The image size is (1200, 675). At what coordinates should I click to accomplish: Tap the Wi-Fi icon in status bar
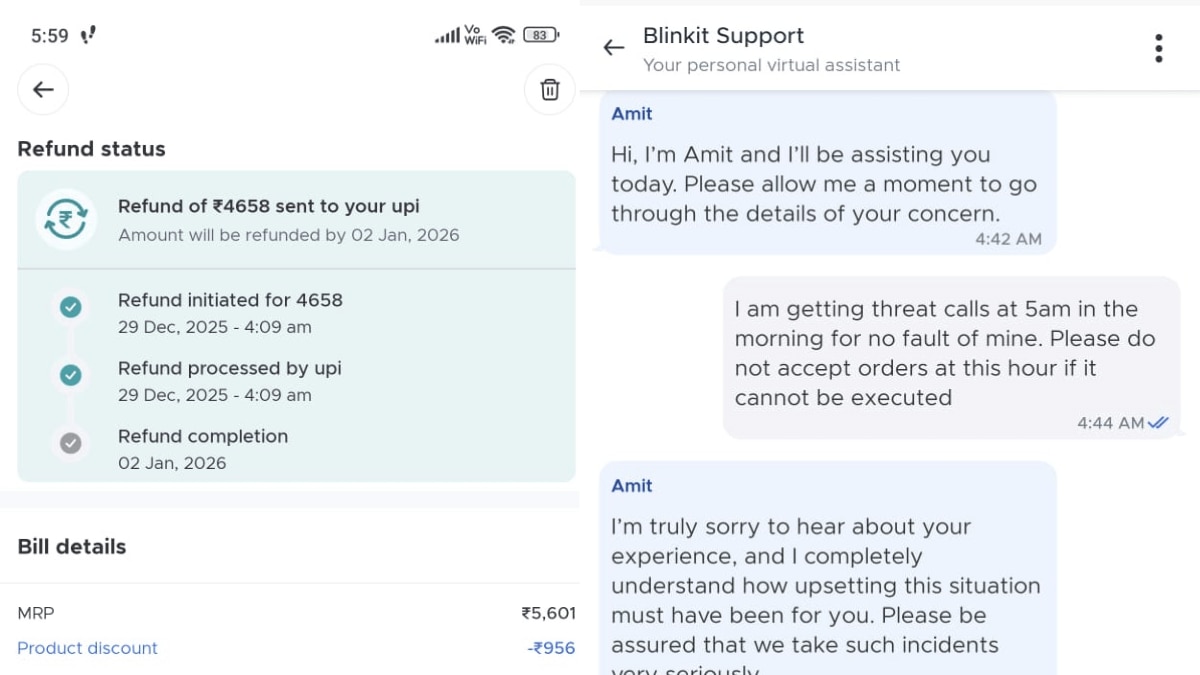point(504,35)
